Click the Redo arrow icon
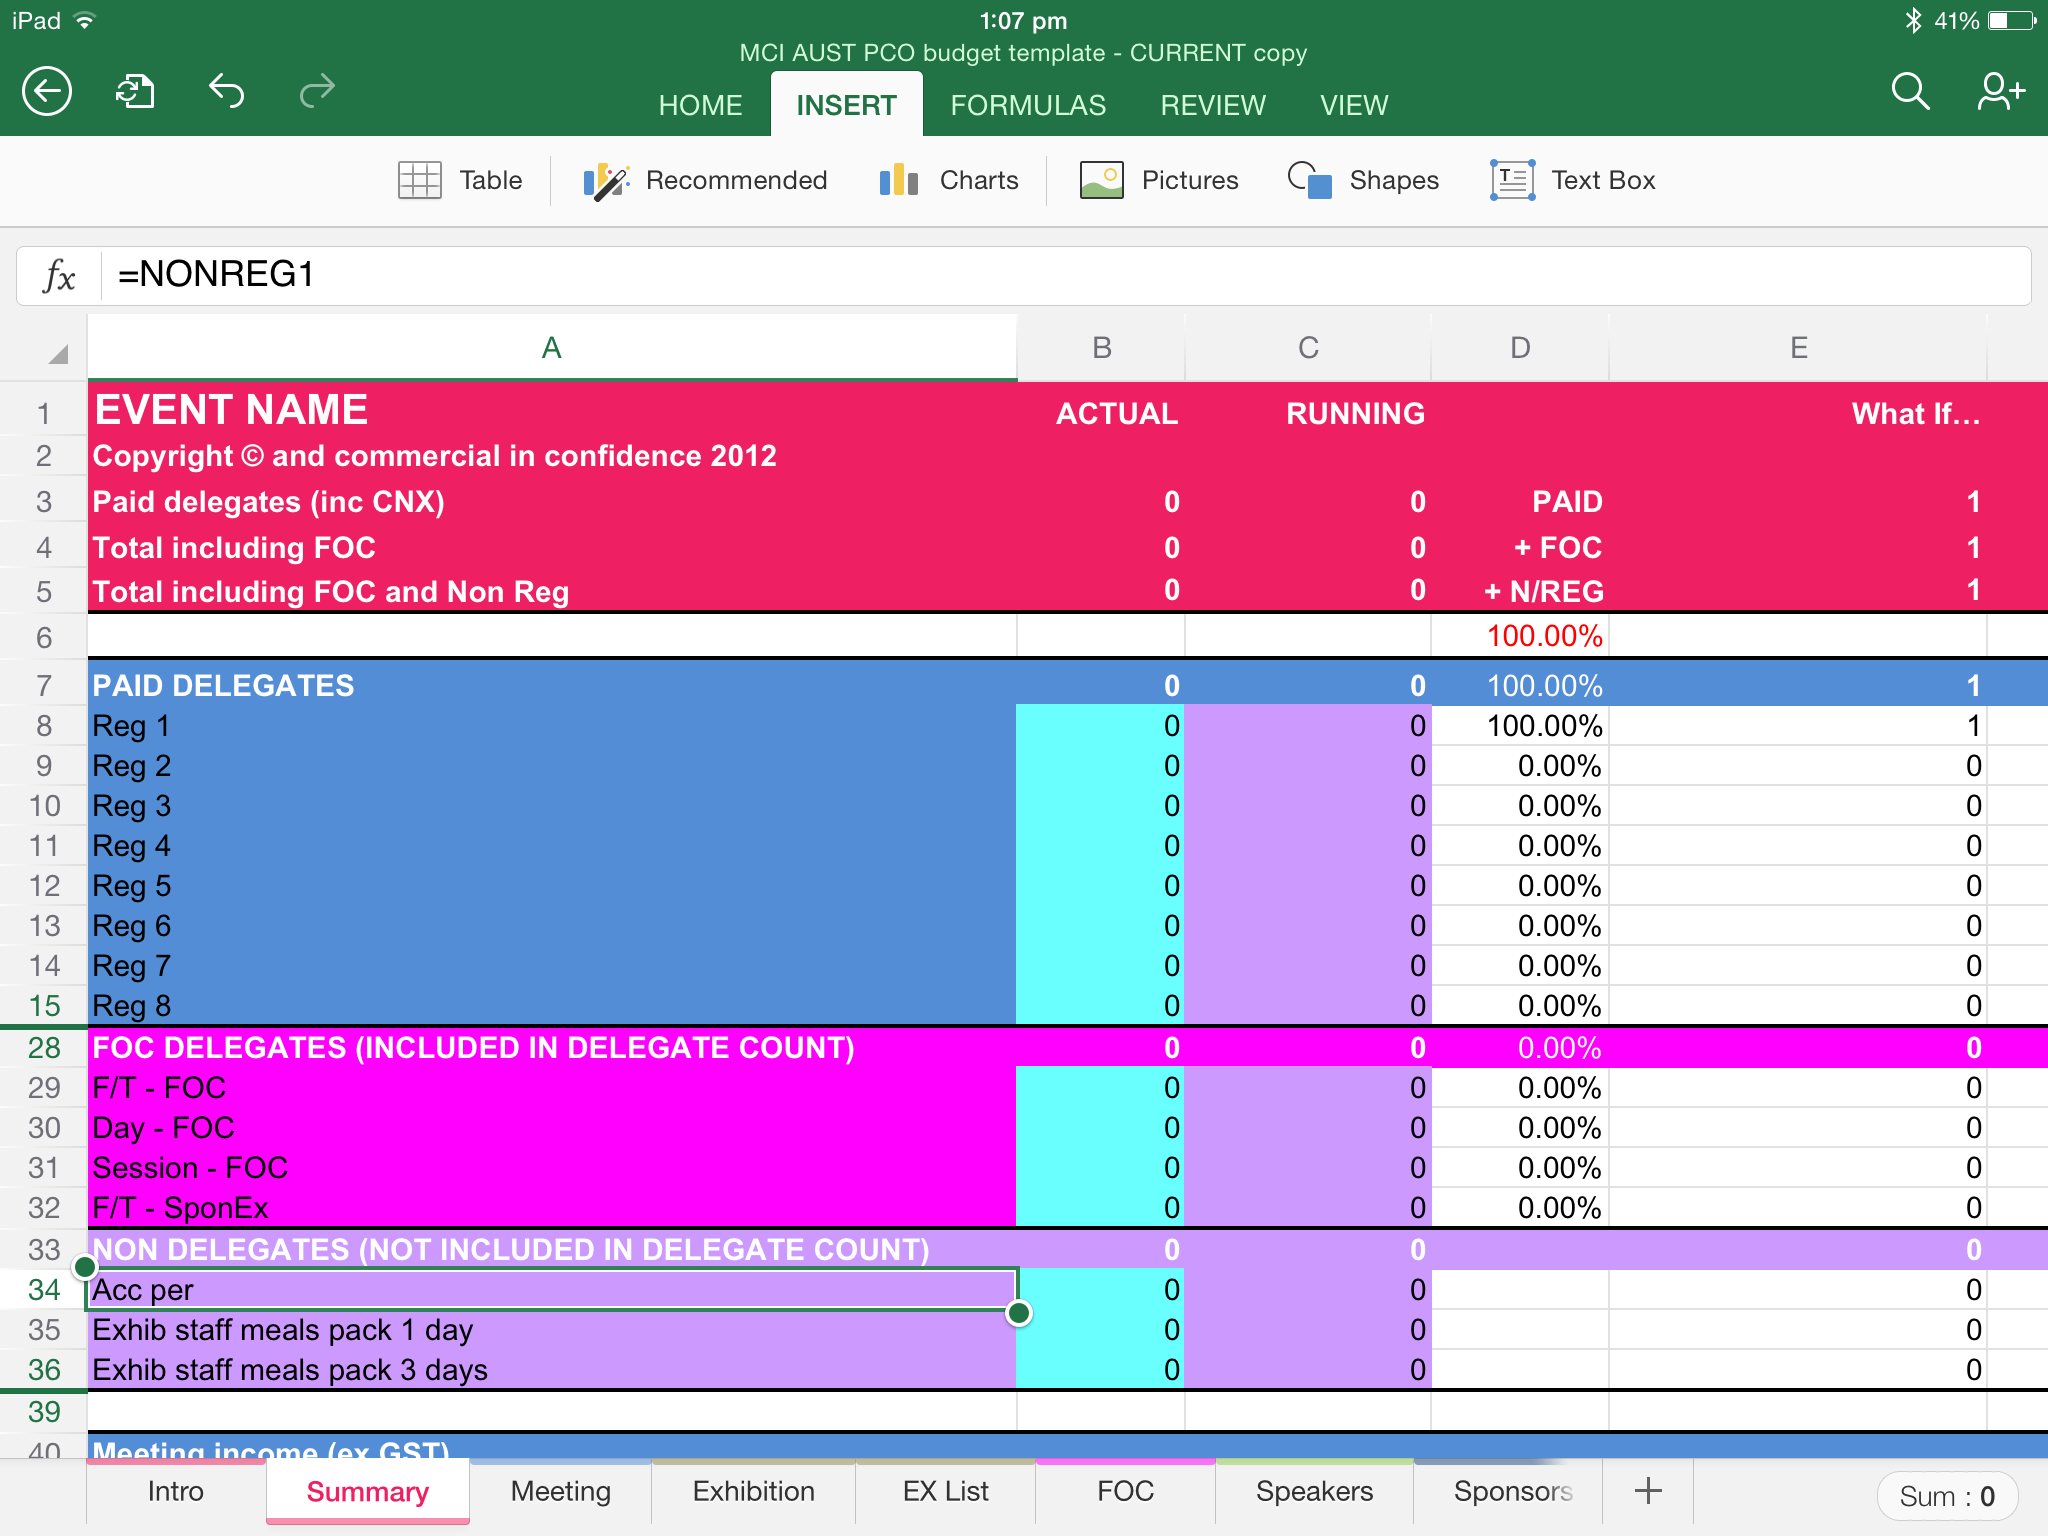This screenshot has width=2048, height=1536. click(317, 92)
